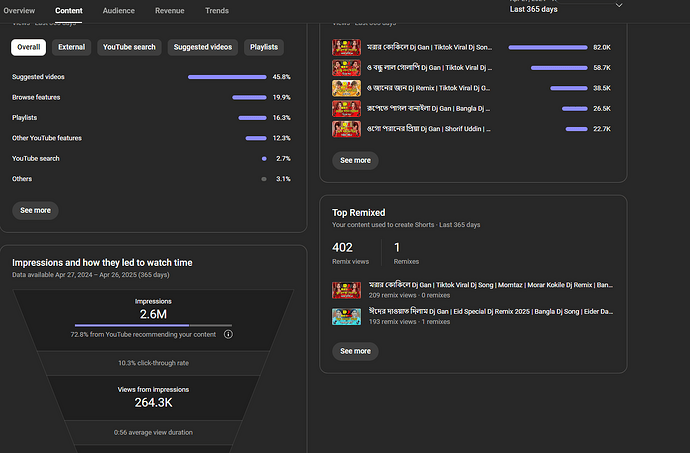Screen dimensions: 690x453
Task: Open thumbnail of Eid Special Dj Remix video
Action: (x=346, y=317)
